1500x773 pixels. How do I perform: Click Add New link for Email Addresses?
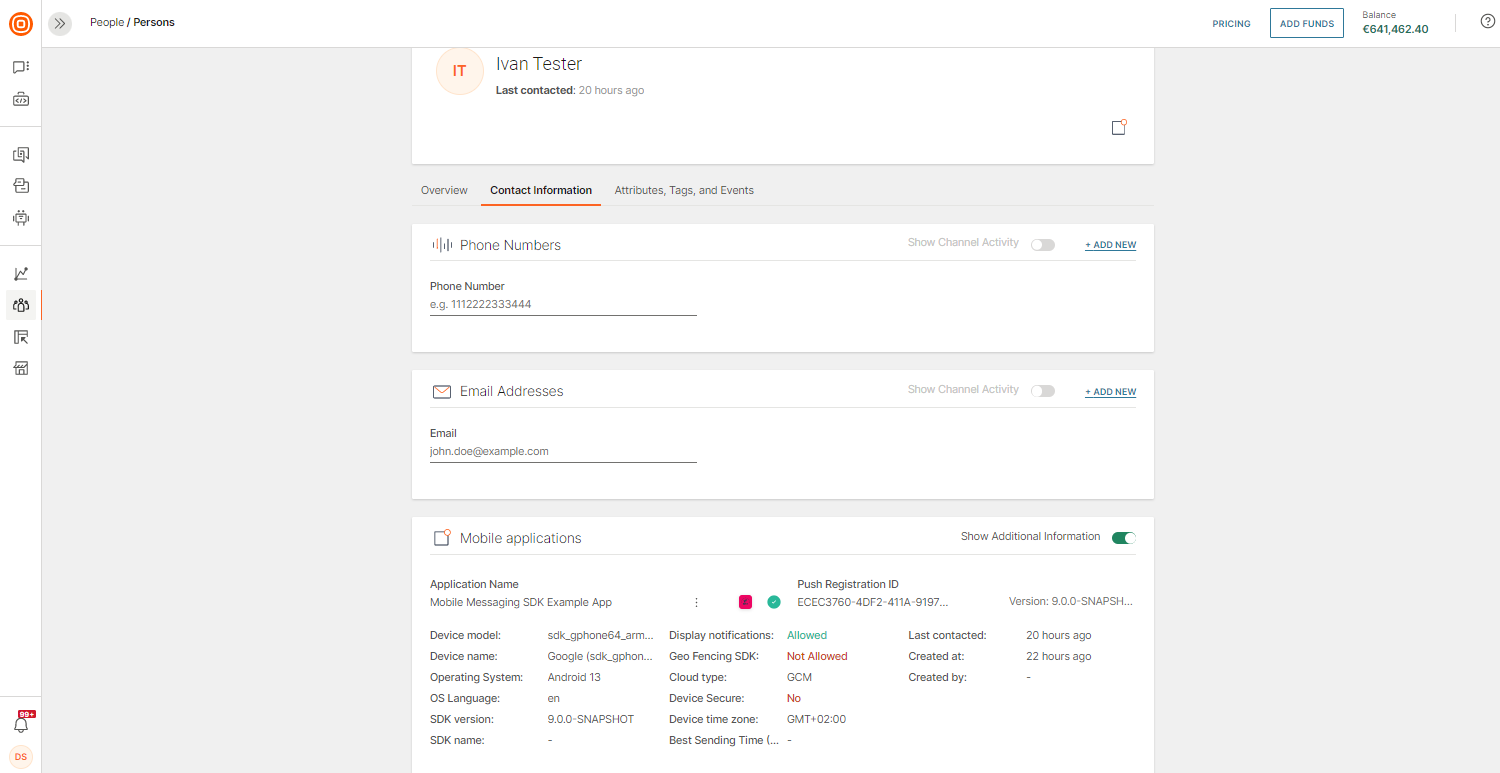tap(1110, 392)
